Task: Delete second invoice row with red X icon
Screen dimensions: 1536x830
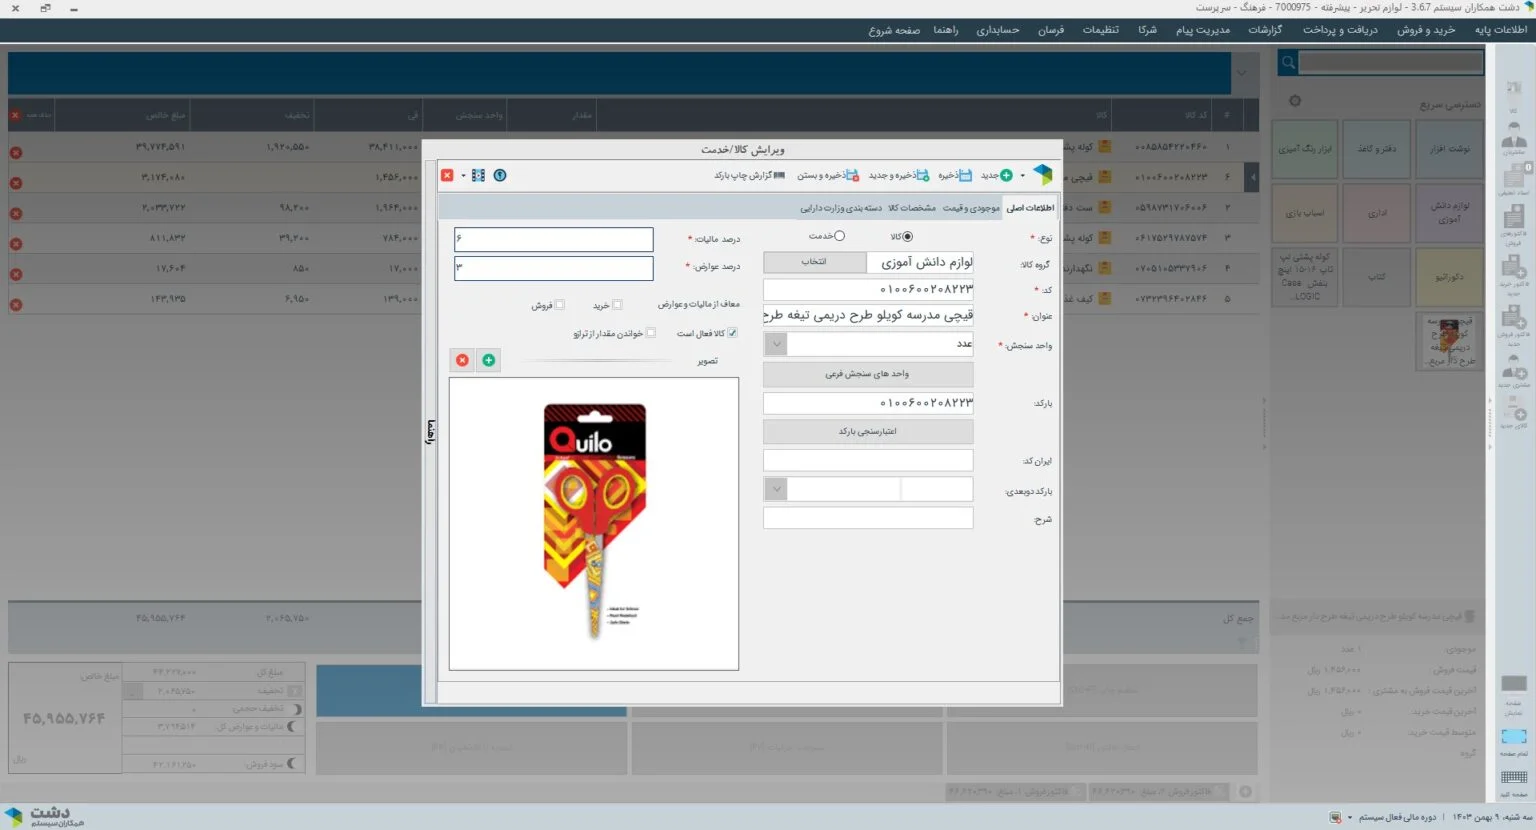Action: click(x=16, y=183)
